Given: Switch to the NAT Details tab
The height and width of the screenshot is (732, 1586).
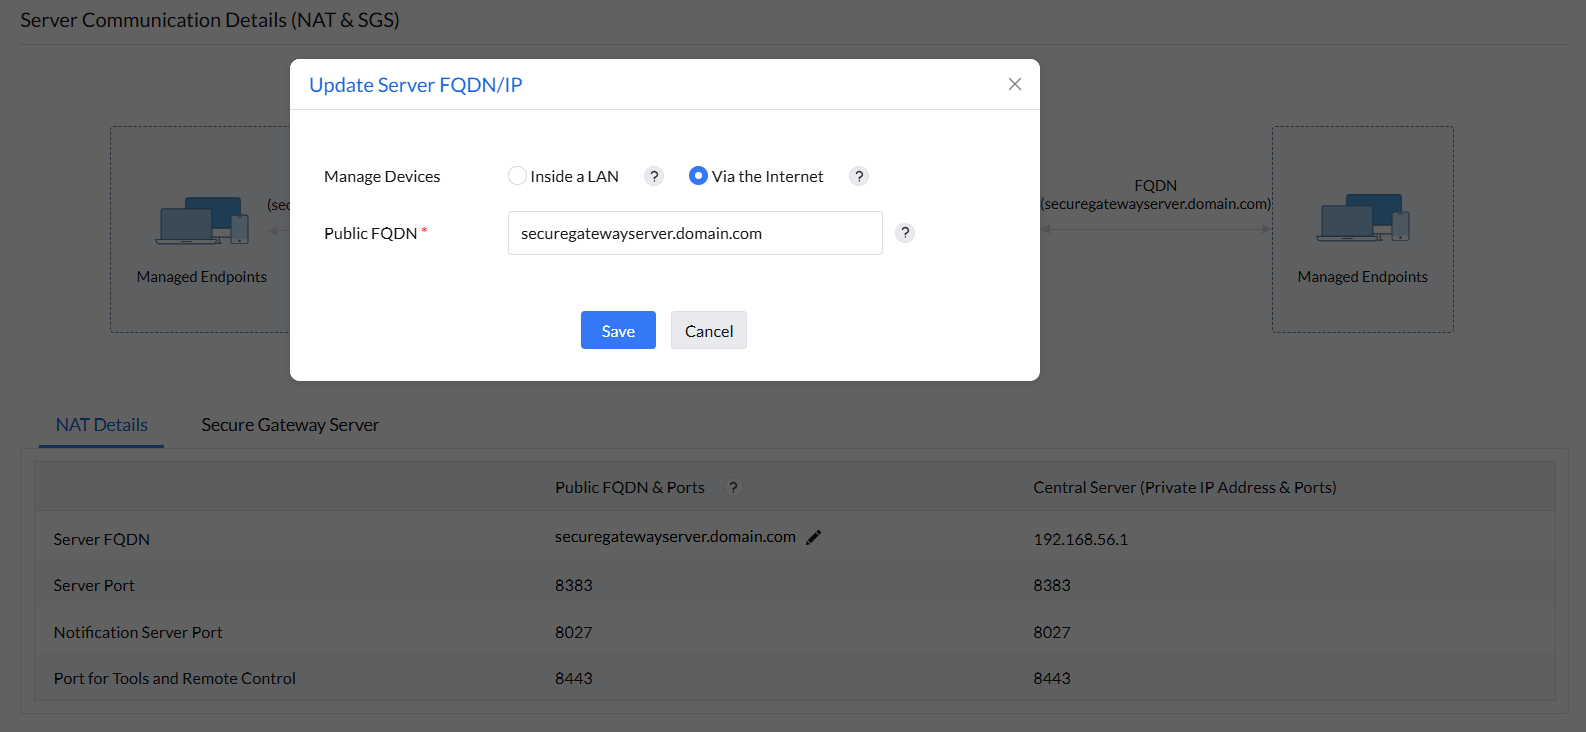Looking at the screenshot, I should pyautogui.click(x=102, y=425).
